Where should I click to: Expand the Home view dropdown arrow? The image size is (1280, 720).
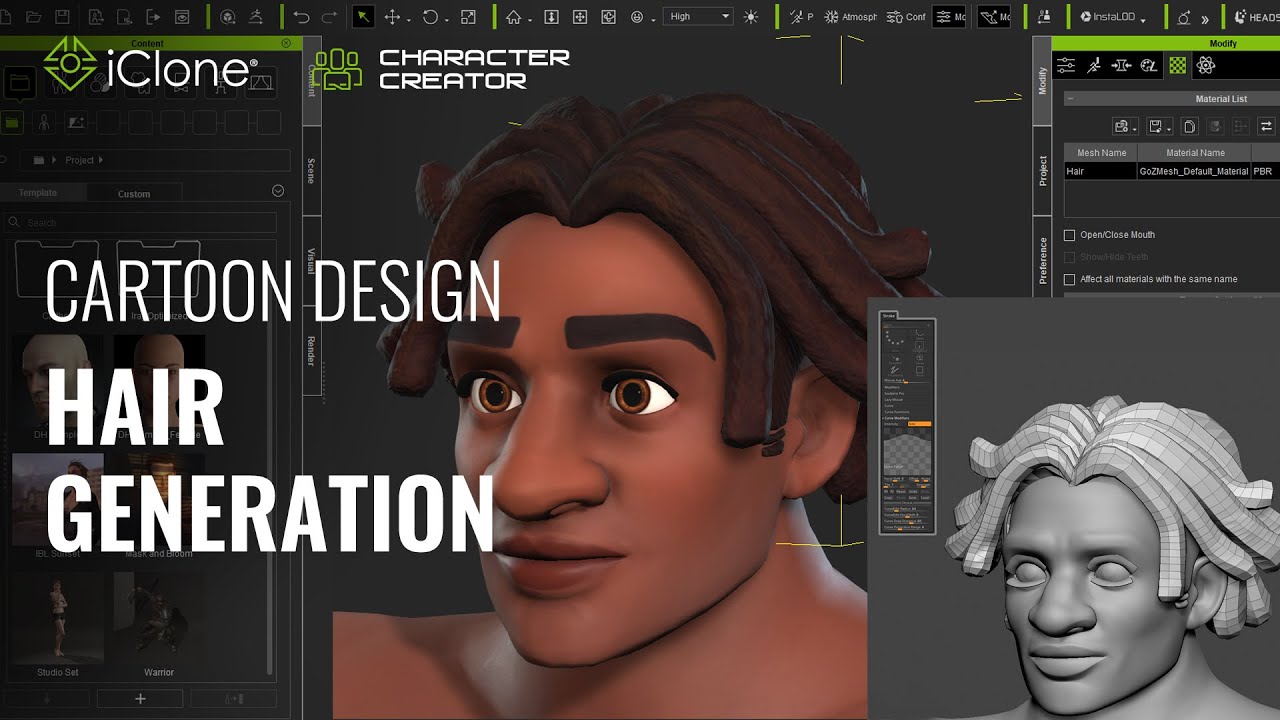click(x=530, y=19)
